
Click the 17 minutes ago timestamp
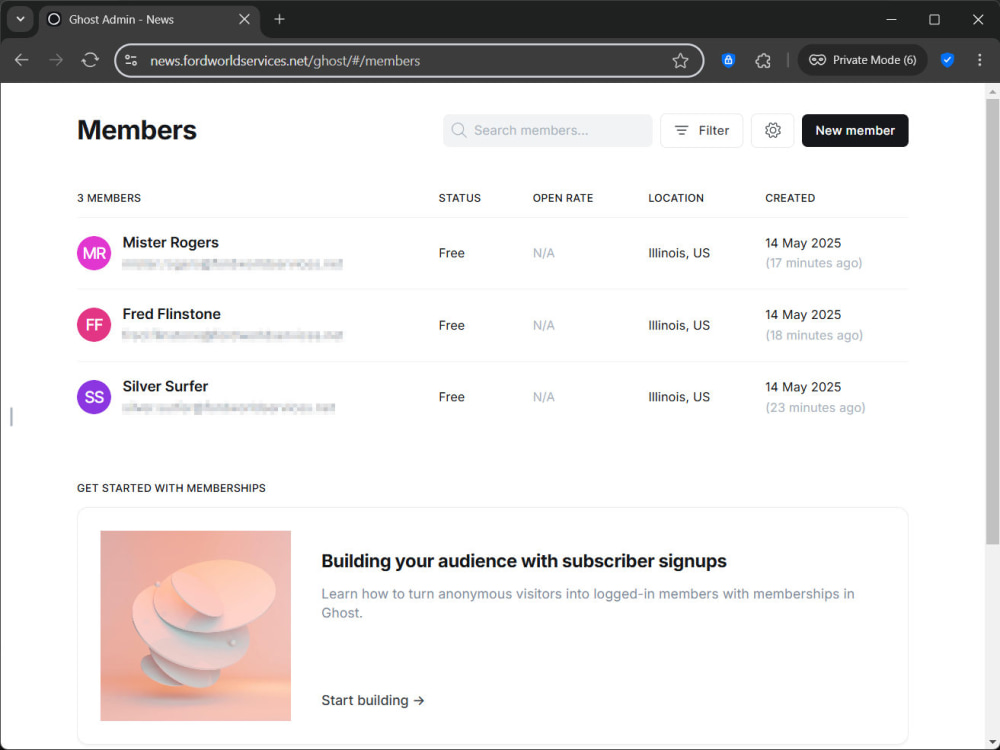click(813, 263)
